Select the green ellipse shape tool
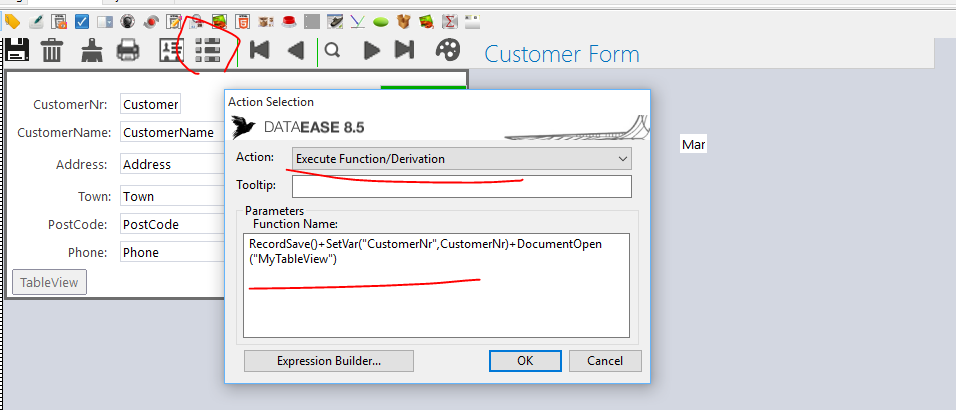Image resolution: width=956 pixels, height=410 pixels. [380, 23]
